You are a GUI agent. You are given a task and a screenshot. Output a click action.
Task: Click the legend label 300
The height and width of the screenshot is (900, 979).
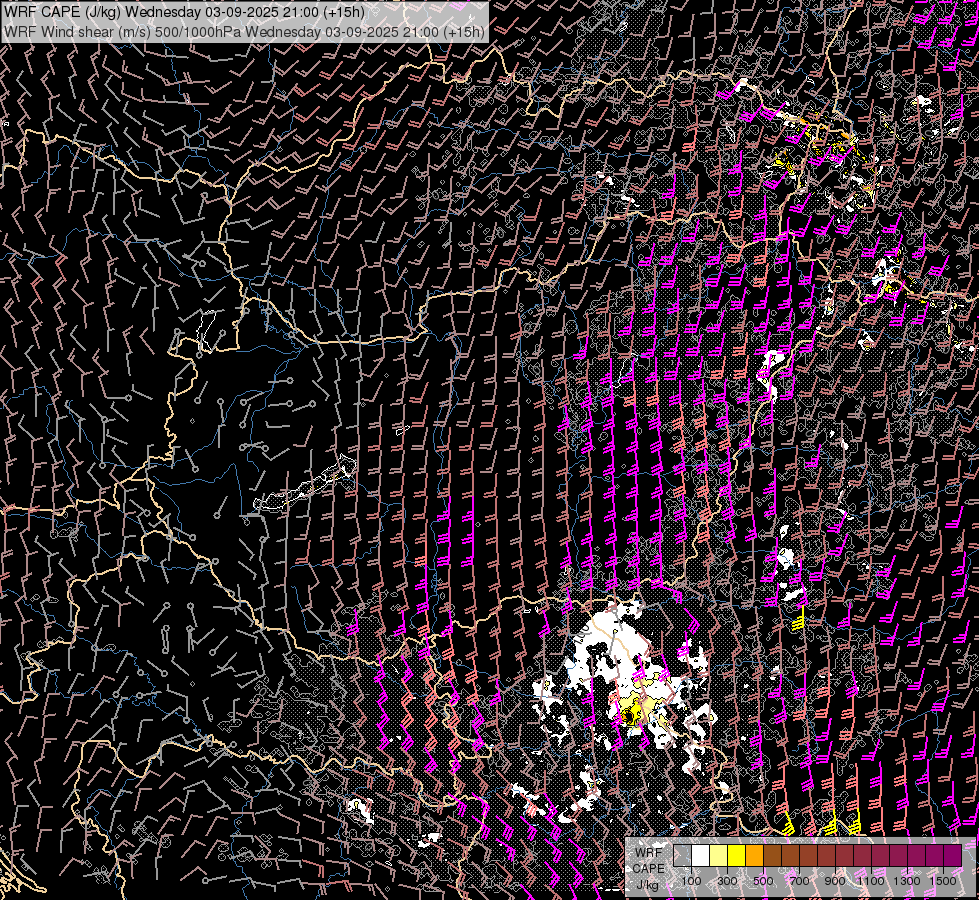point(727,881)
